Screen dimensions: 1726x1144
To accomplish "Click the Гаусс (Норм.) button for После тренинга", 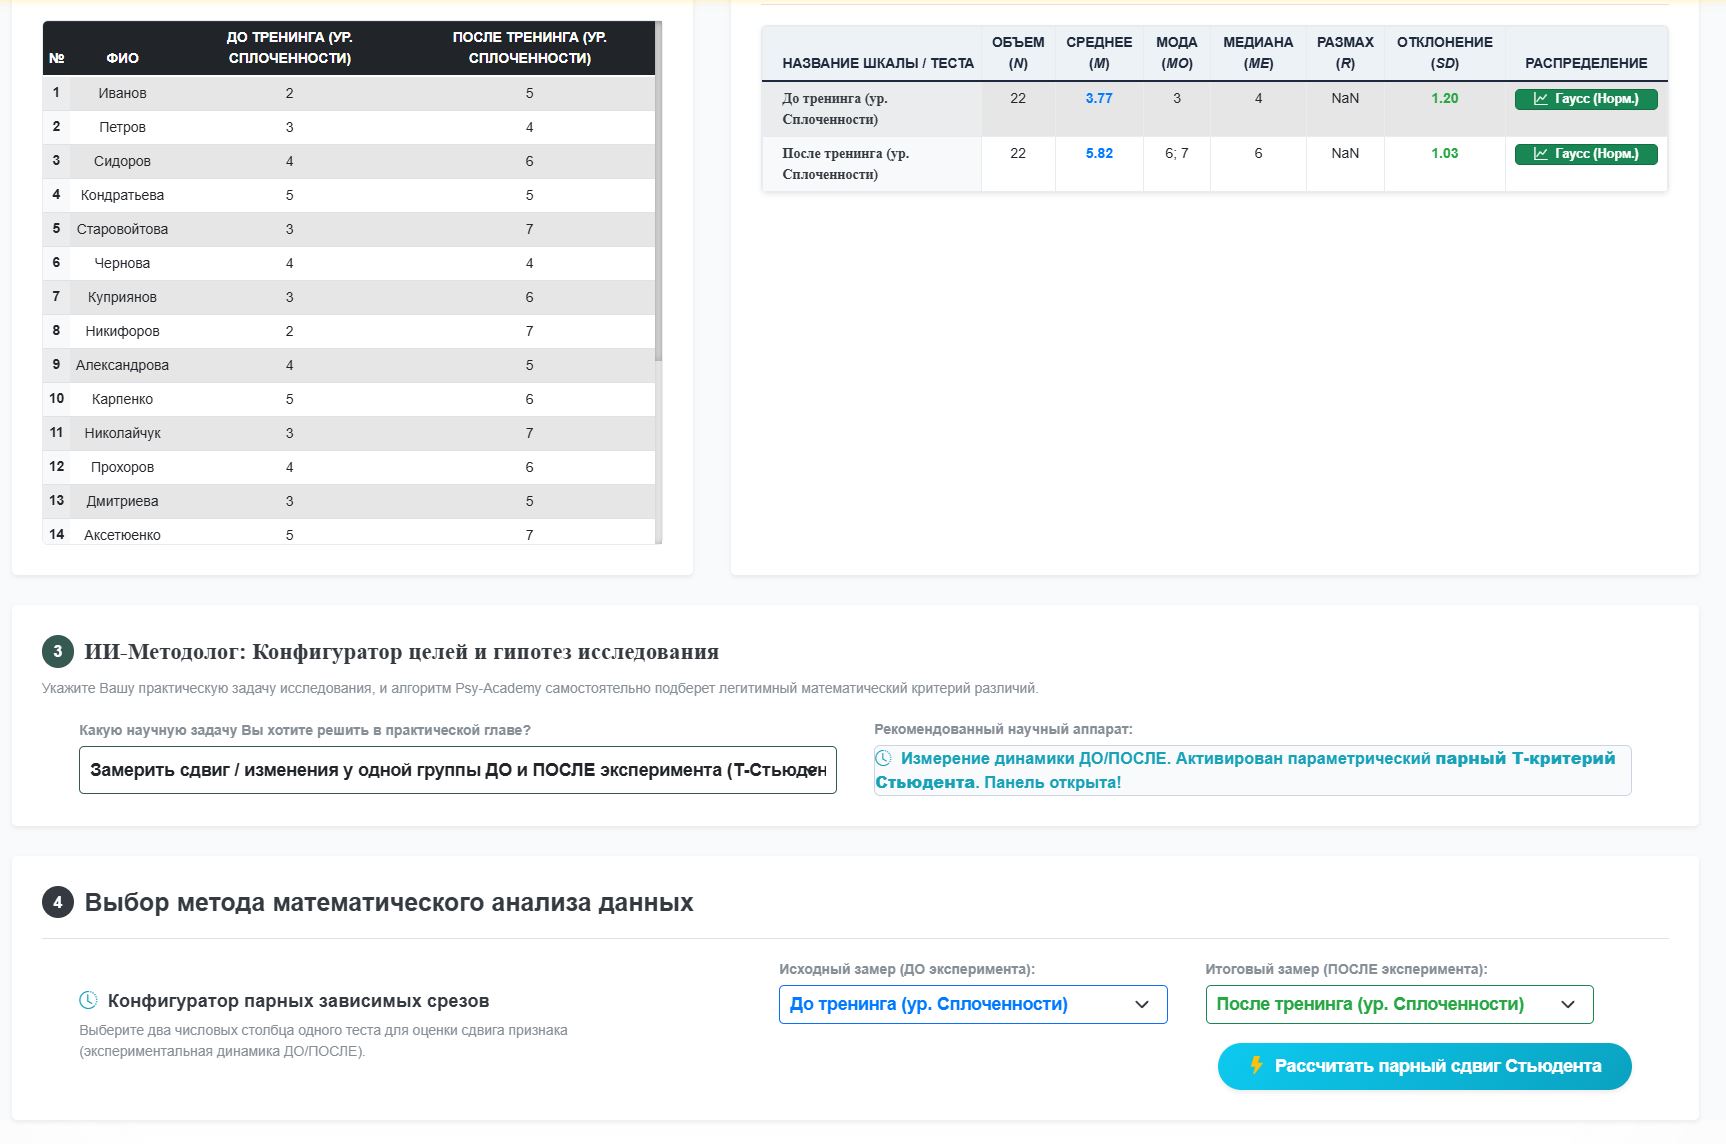I will (x=1586, y=154).
